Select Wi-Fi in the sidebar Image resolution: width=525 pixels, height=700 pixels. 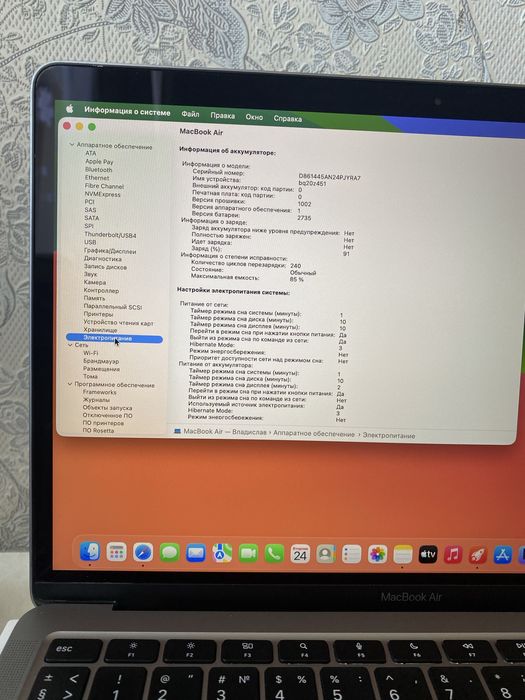[91, 353]
